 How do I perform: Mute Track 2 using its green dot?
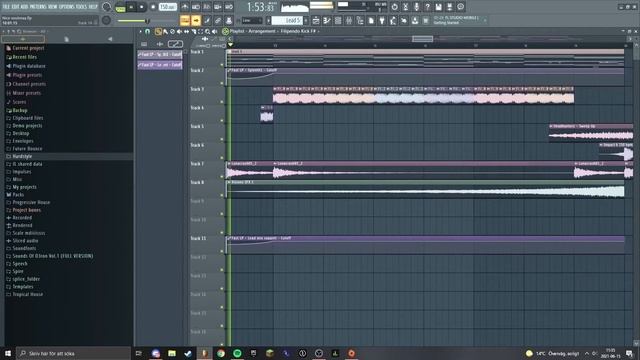pos(222,83)
